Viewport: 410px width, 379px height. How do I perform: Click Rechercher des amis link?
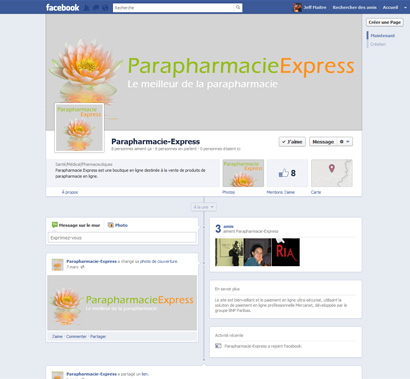(x=354, y=7)
